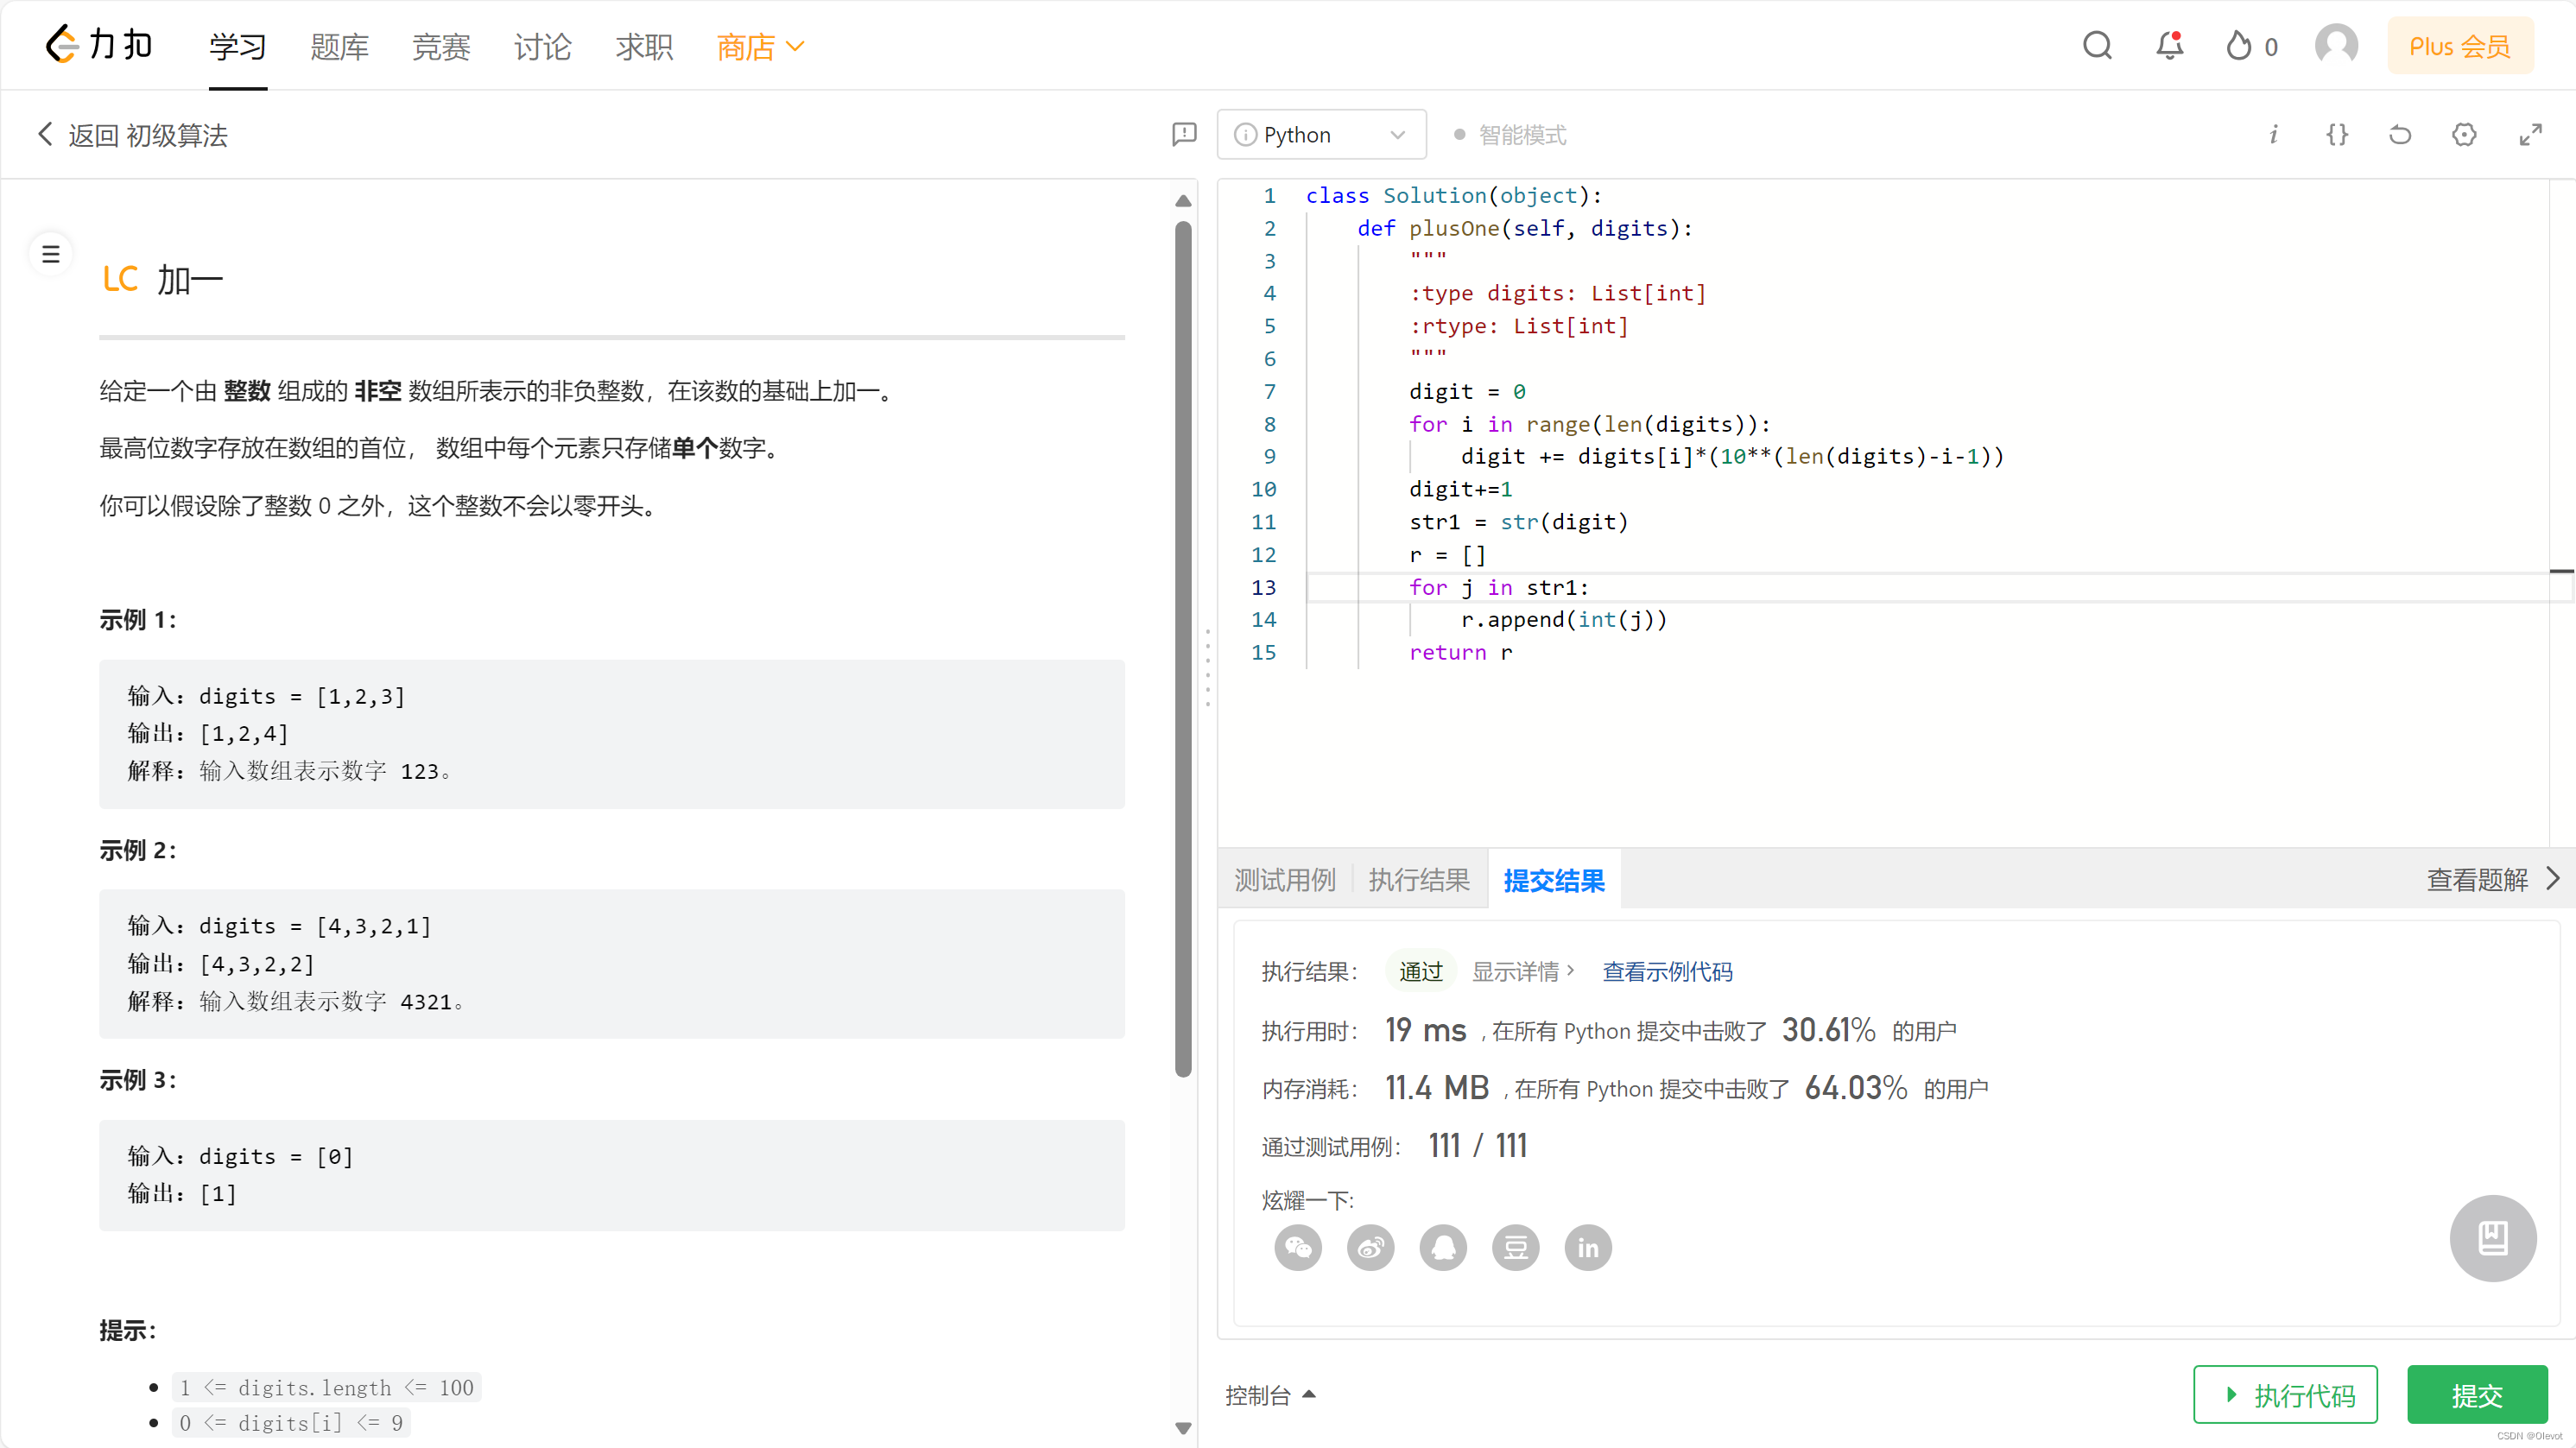Open the notifications bell
The image size is (2576, 1448).
click(2169, 46)
